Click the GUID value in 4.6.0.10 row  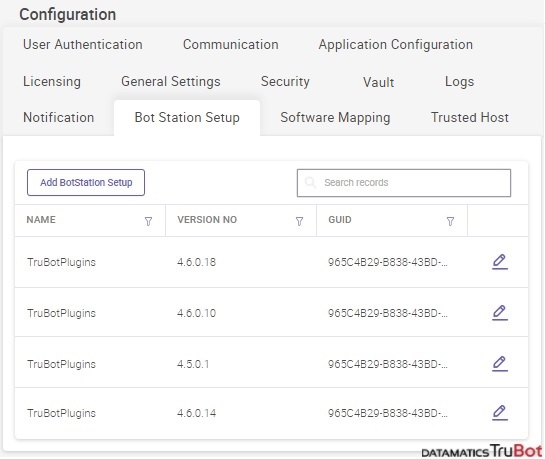[388, 313]
